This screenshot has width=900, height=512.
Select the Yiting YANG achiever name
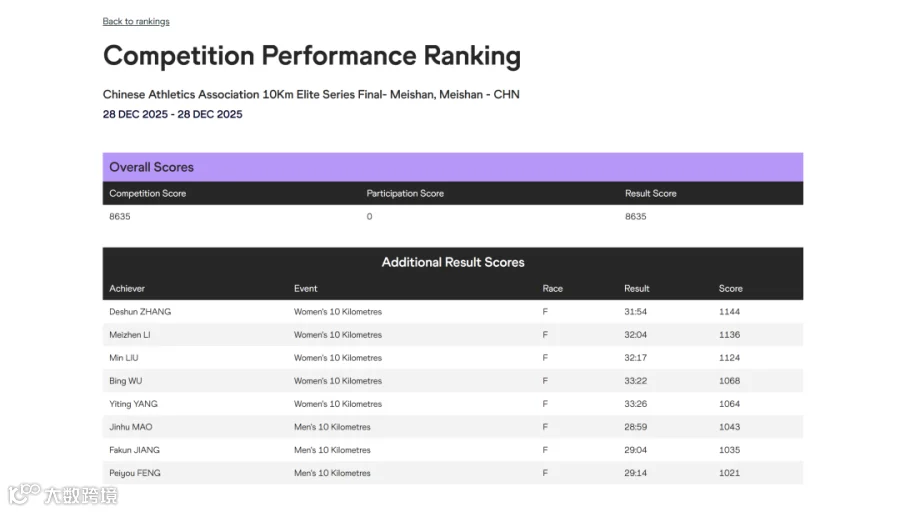pos(133,404)
